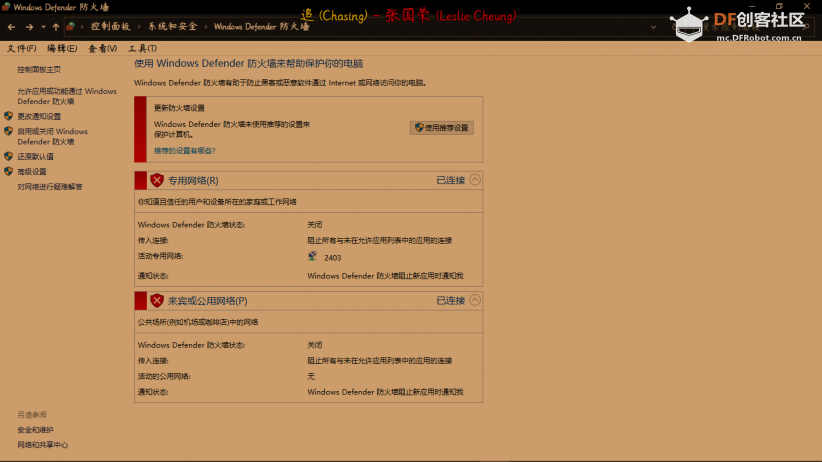Click 专用网络(R) section header

pos(308,180)
